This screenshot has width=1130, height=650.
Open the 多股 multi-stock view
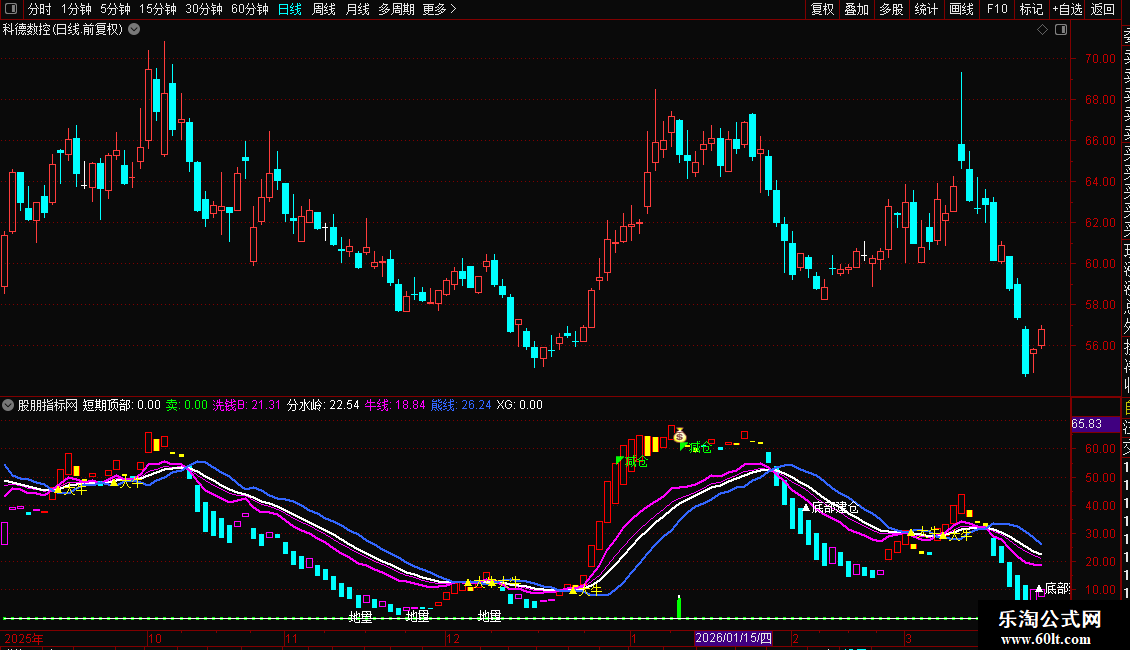point(891,9)
